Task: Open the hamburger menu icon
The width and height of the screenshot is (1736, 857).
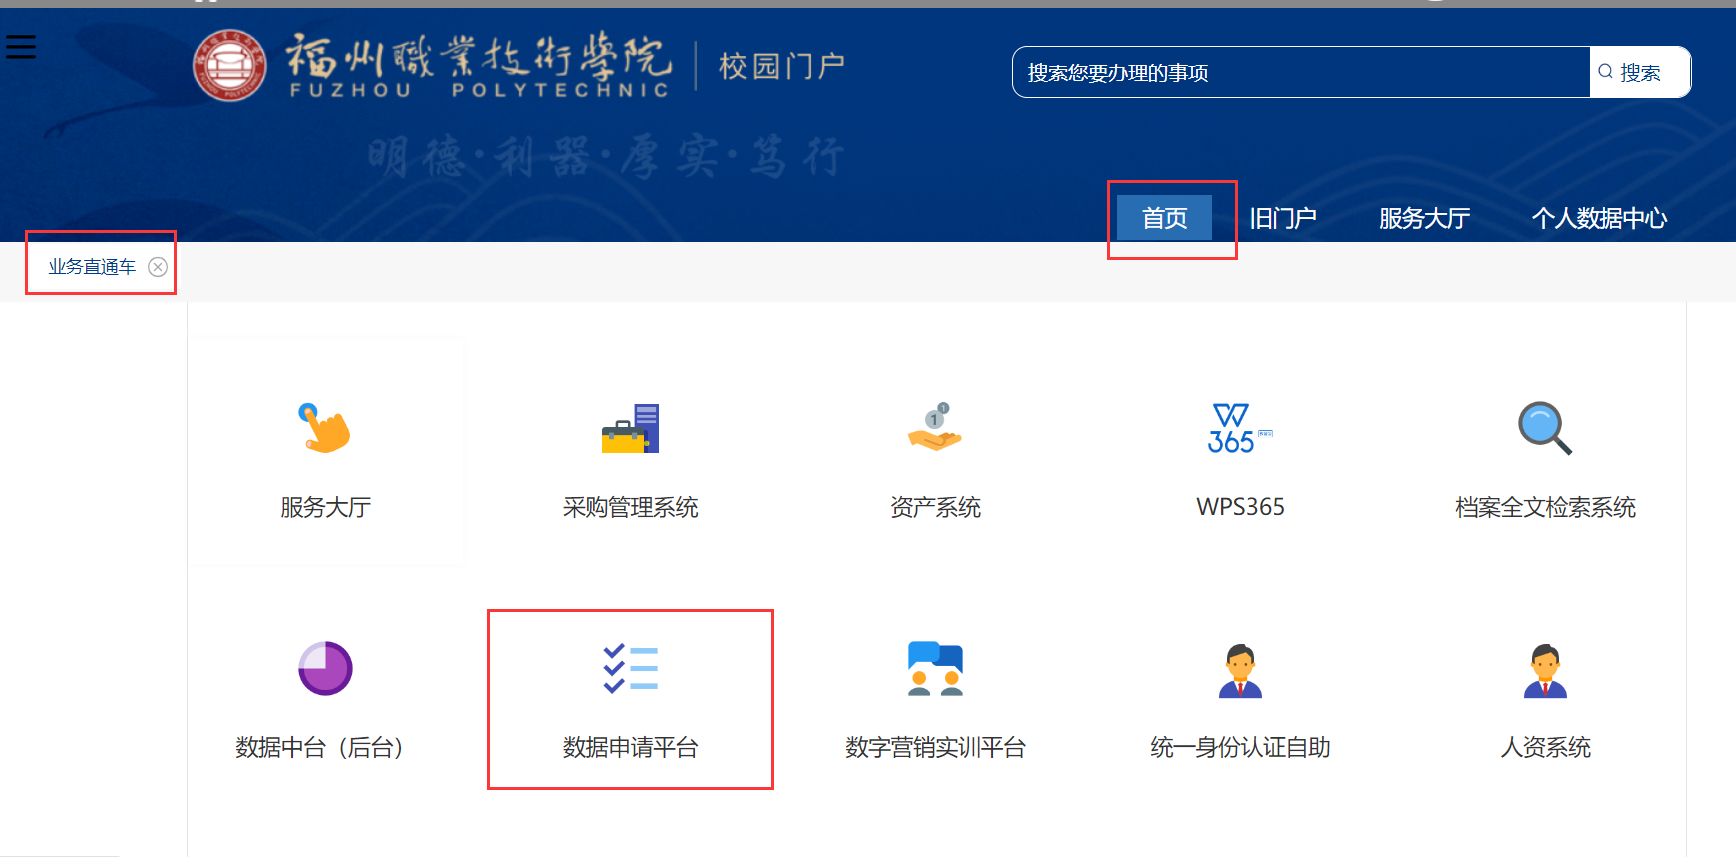Action: point(21,47)
